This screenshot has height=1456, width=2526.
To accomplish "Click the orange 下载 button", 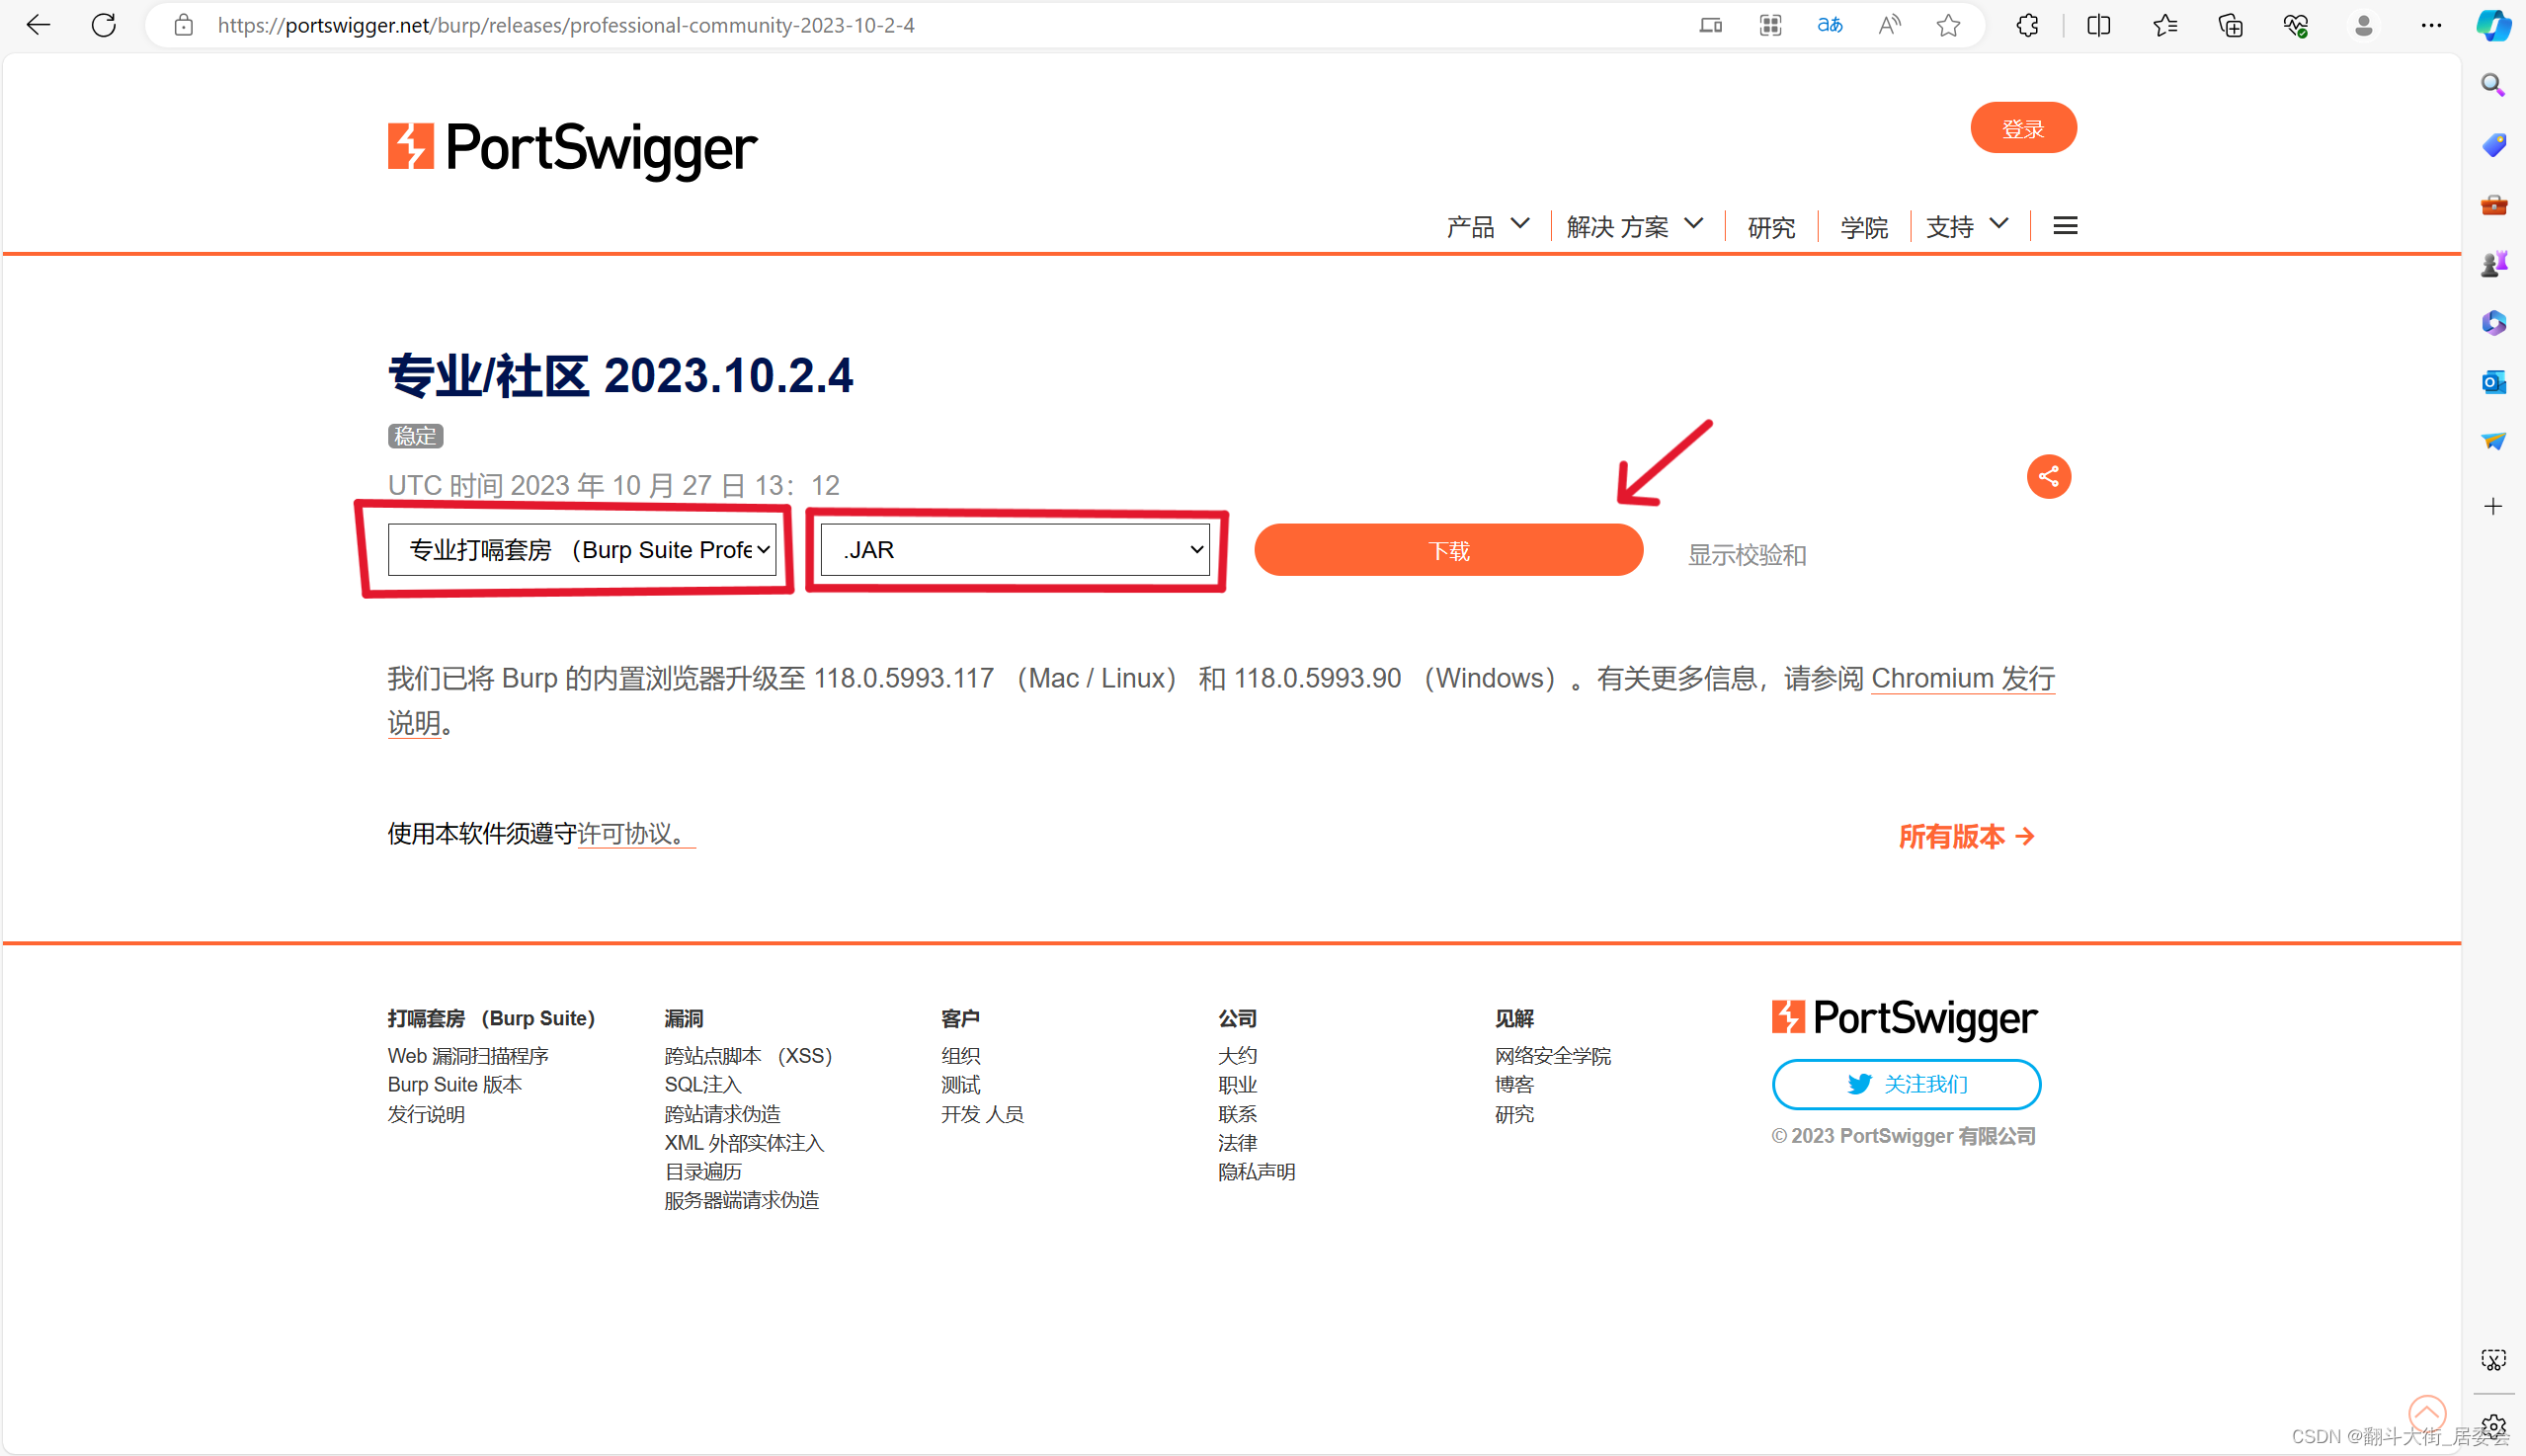I will point(1448,550).
